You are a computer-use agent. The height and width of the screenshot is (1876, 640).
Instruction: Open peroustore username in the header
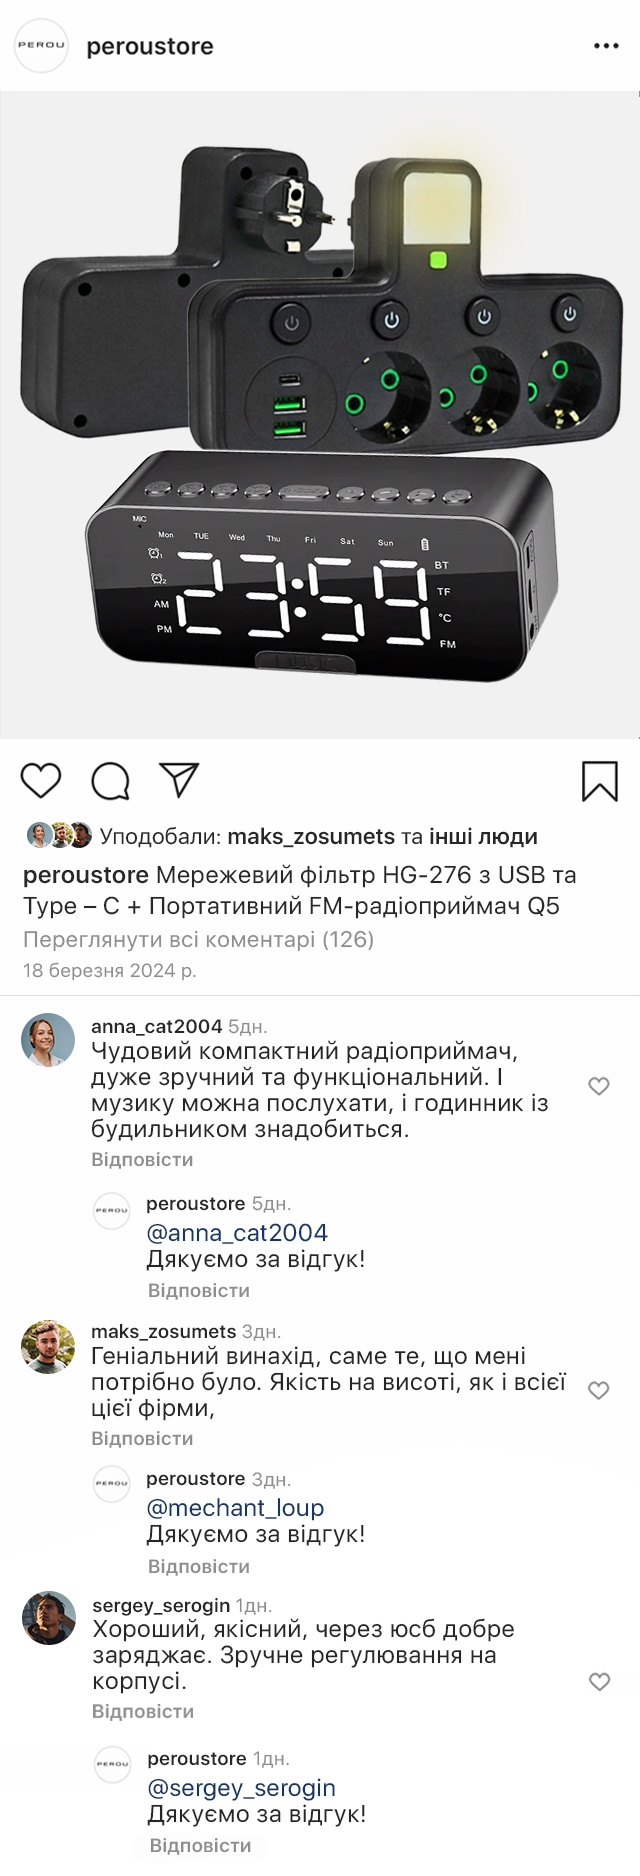pos(150,46)
